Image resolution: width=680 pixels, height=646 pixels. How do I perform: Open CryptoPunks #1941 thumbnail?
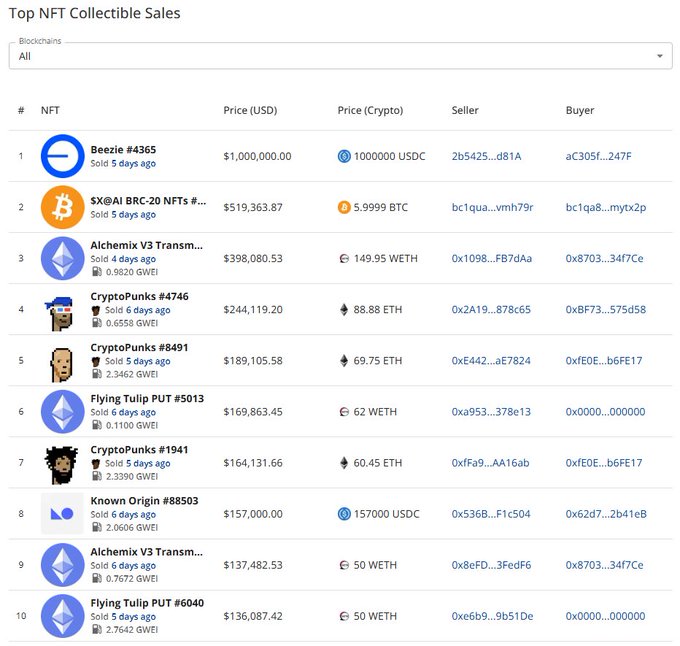pos(62,465)
